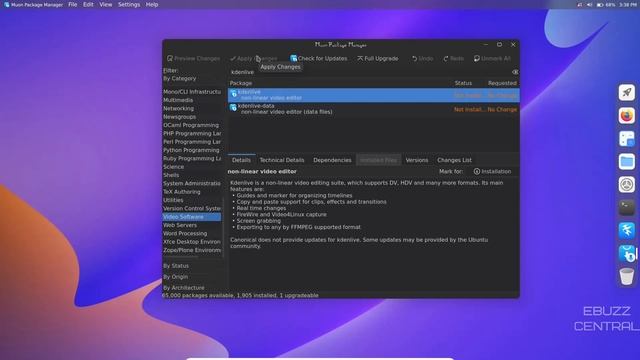Screen dimensions: 640x360
Task: Click Check for Updates
Action: (319, 59)
